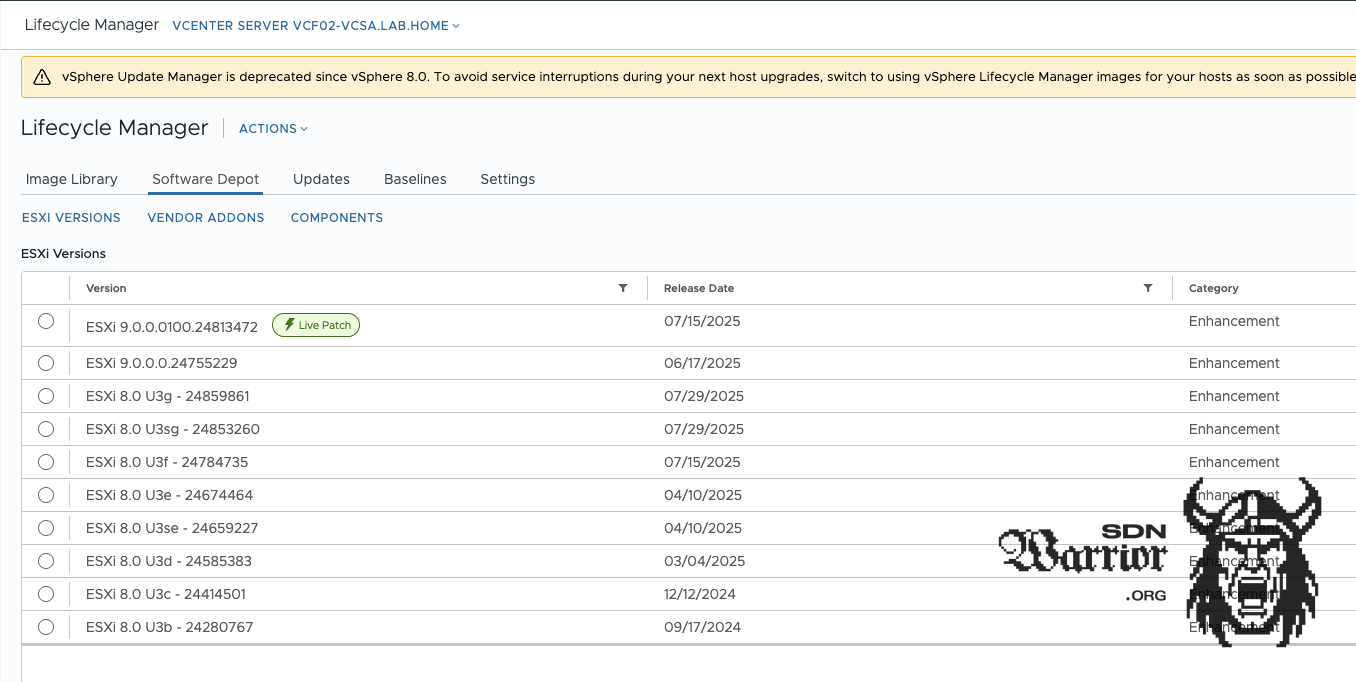The image size is (1356, 682).
Task: Open the filter for the Release Date column
Action: 1147,288
